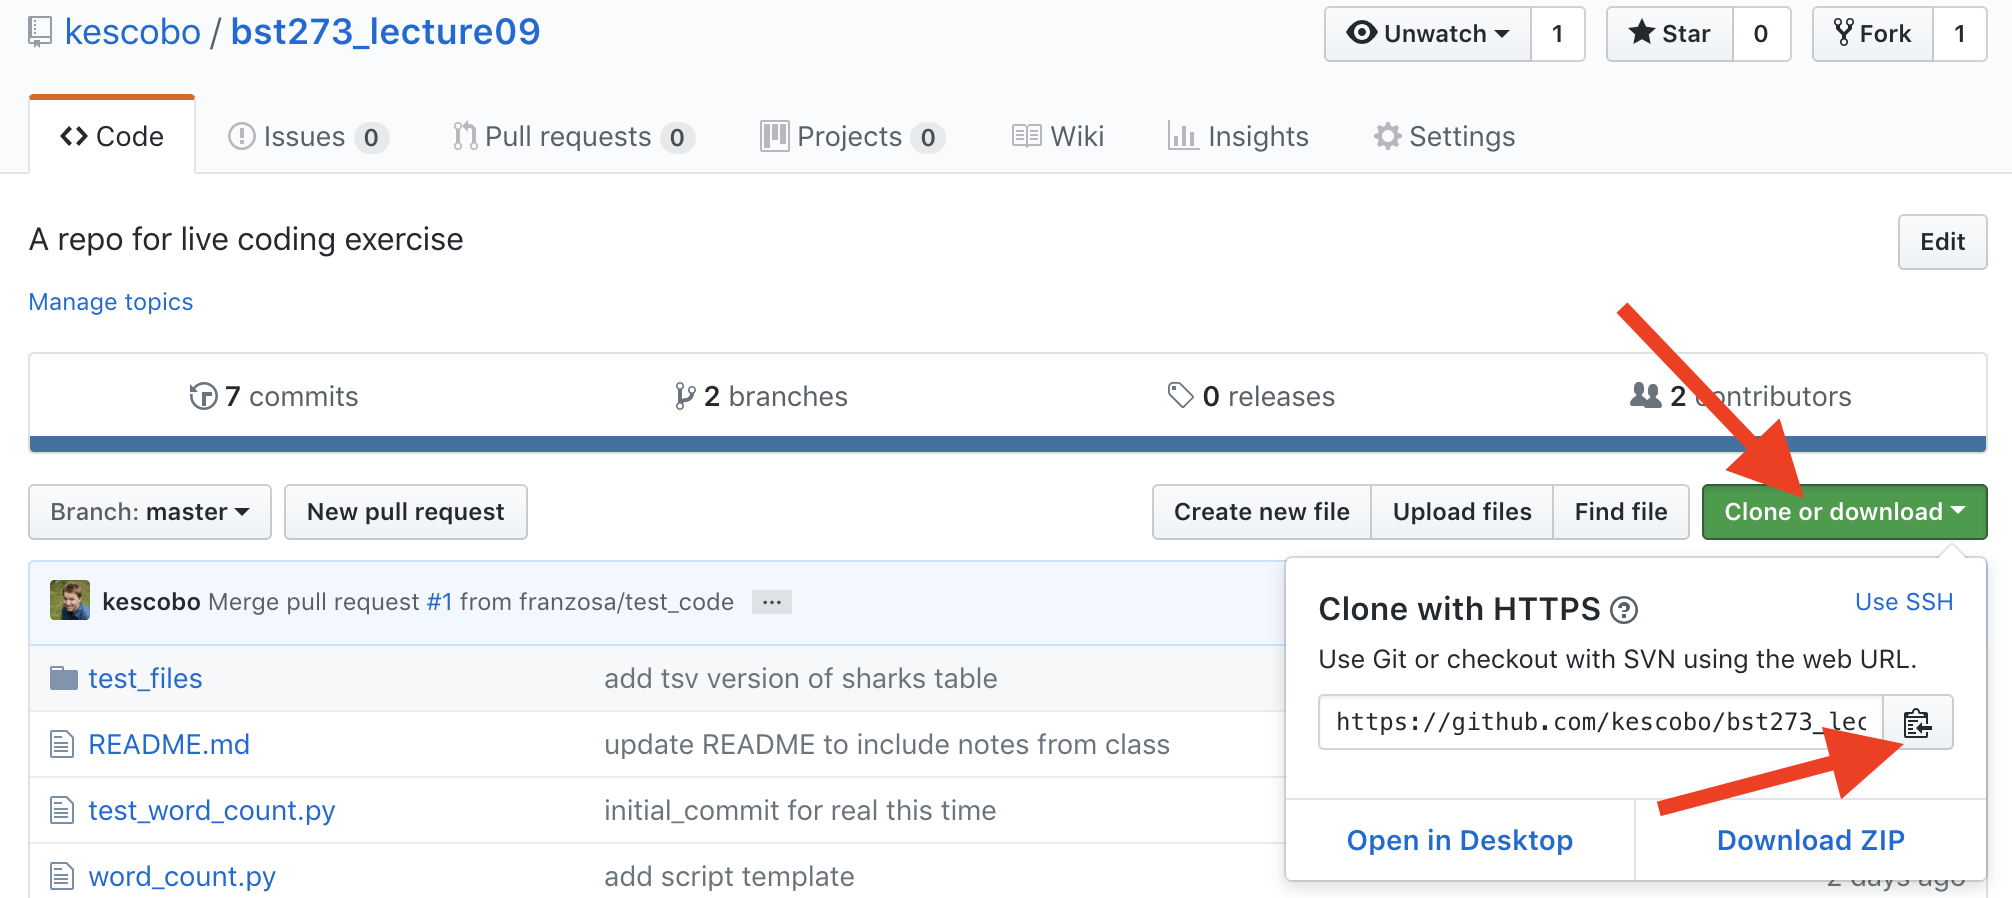Viewport: 2012px width, 898px height.
Task: Switch to Use SSH clone option
Action: pyautogui.click(x=1904, y=602)
